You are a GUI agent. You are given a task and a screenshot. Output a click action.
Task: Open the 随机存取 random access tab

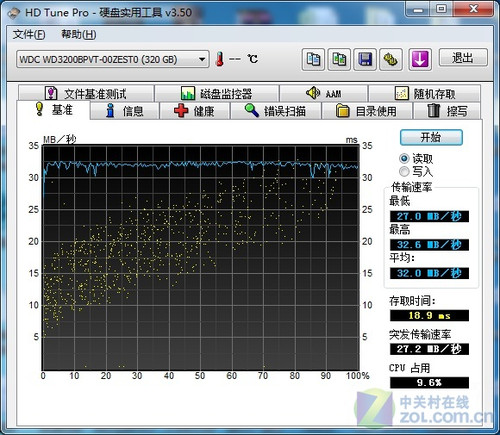click(x=424, y=93)
